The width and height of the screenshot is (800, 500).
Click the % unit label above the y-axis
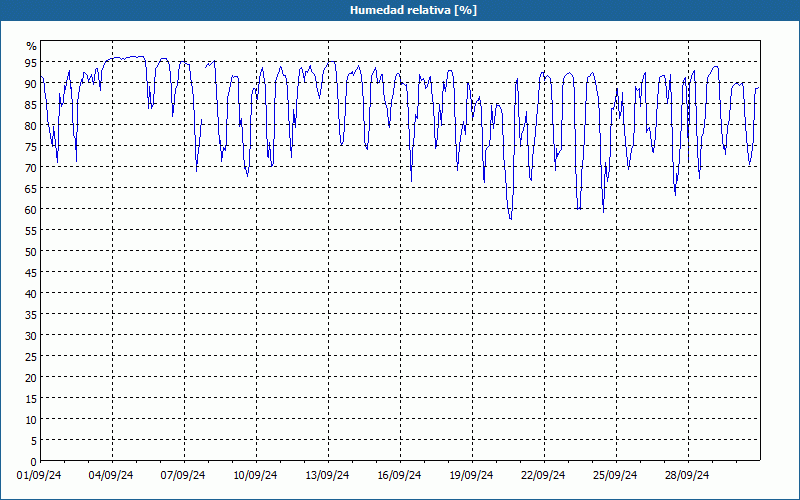pyautogui.click(x=32, y=46)
